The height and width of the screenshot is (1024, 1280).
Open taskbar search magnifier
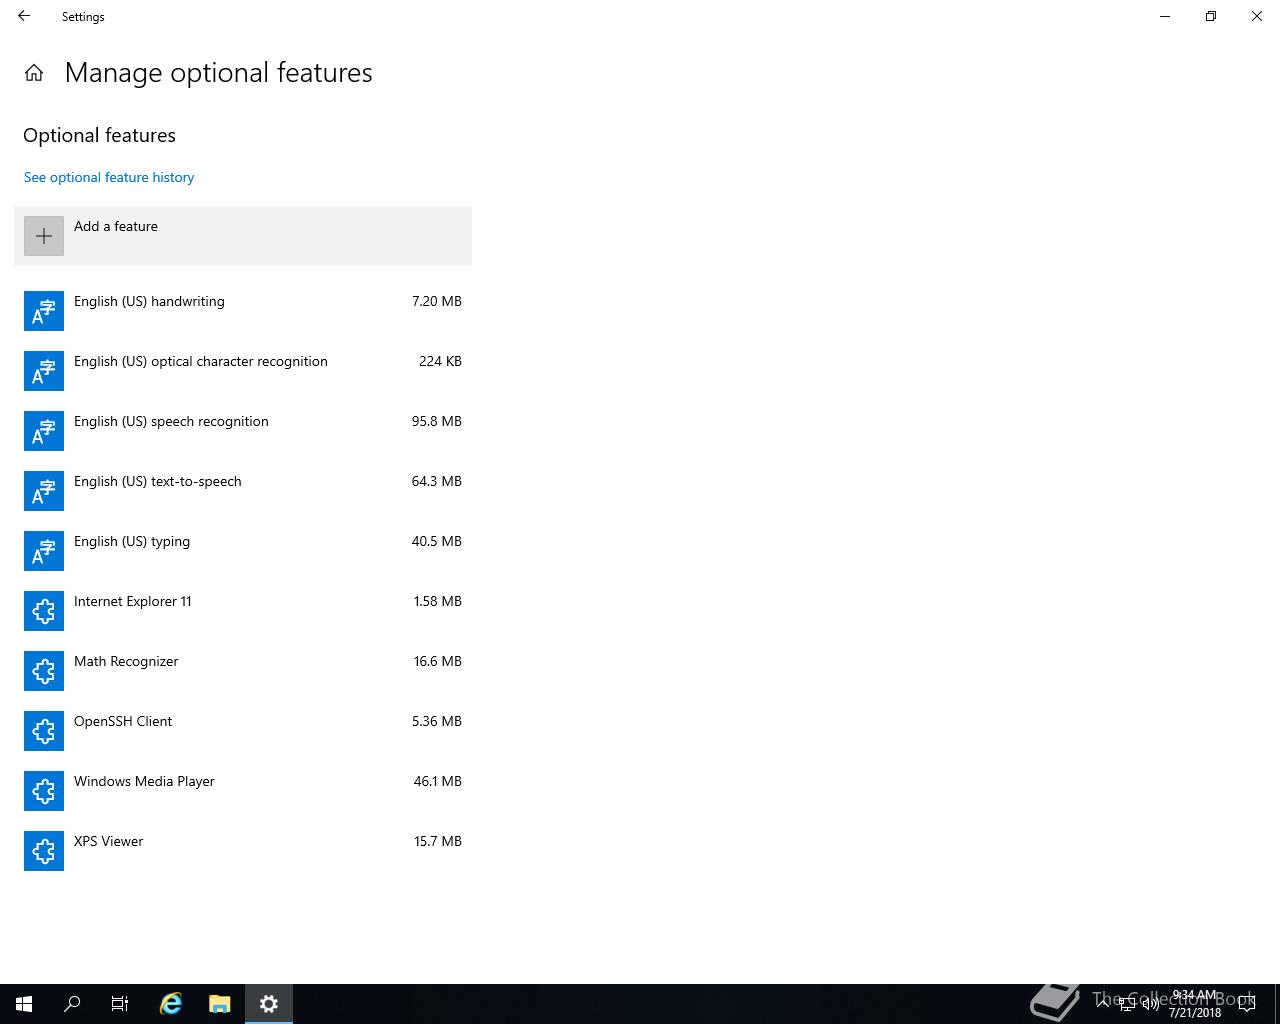pos(72,1004)
